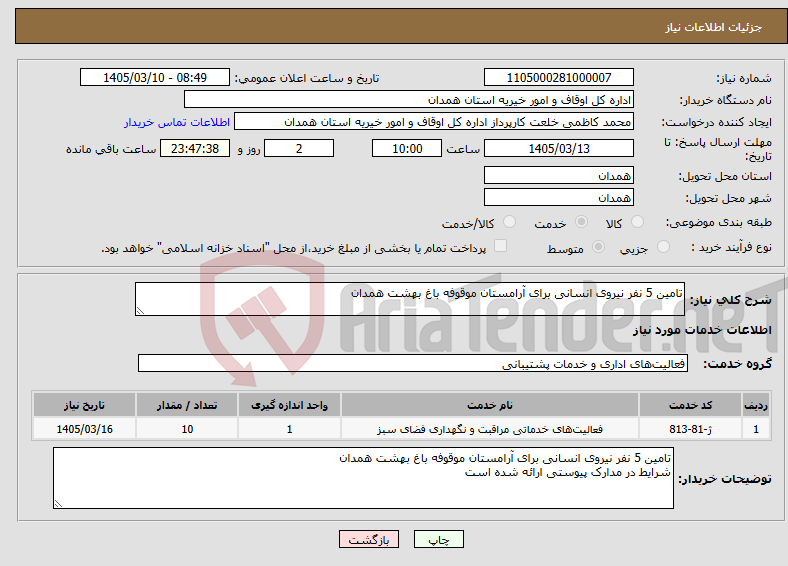Viewport: 788px width, 566px height.
Task: Click the استان محل تحویل field همدان
Action: click(x=558, y=175)
